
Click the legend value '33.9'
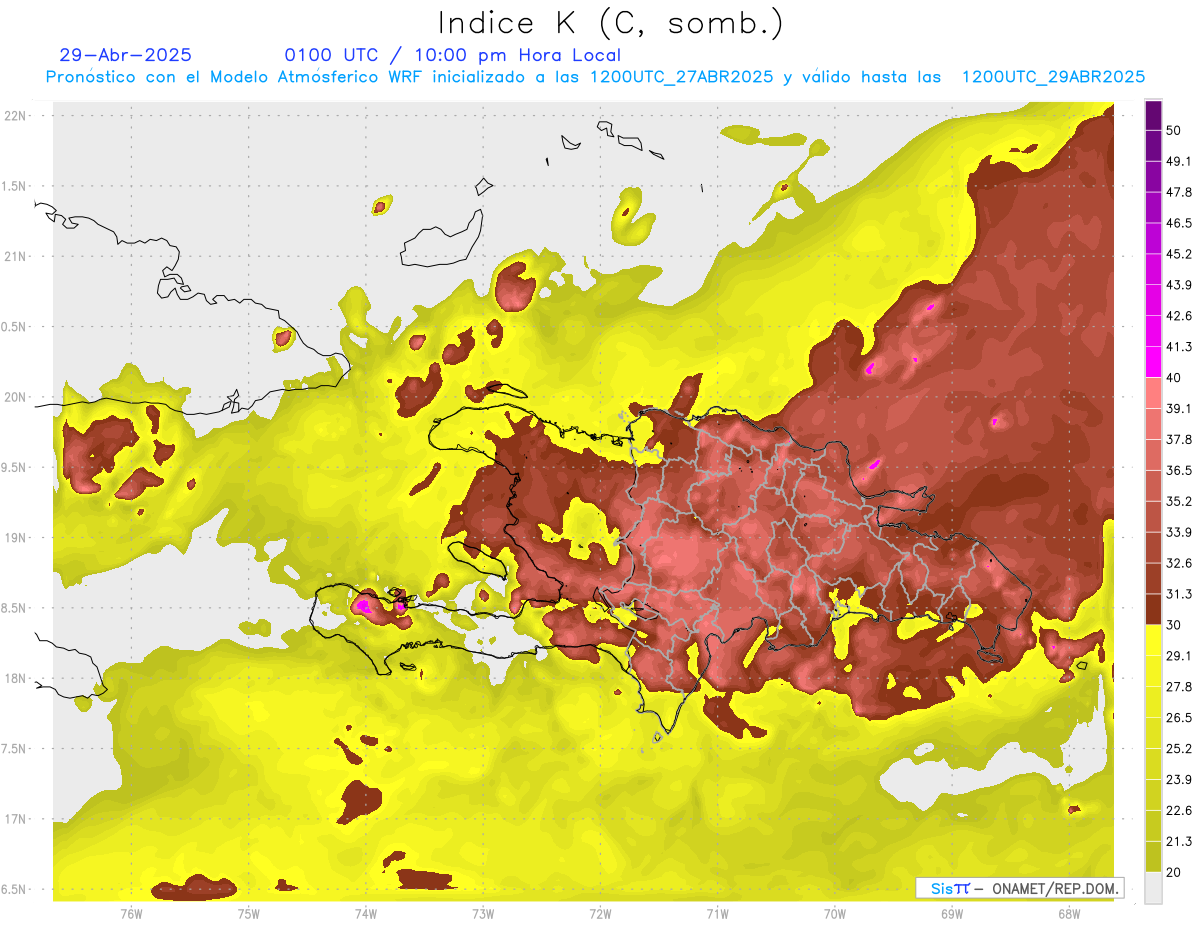pyautogui.click(x=1179, y=532)
